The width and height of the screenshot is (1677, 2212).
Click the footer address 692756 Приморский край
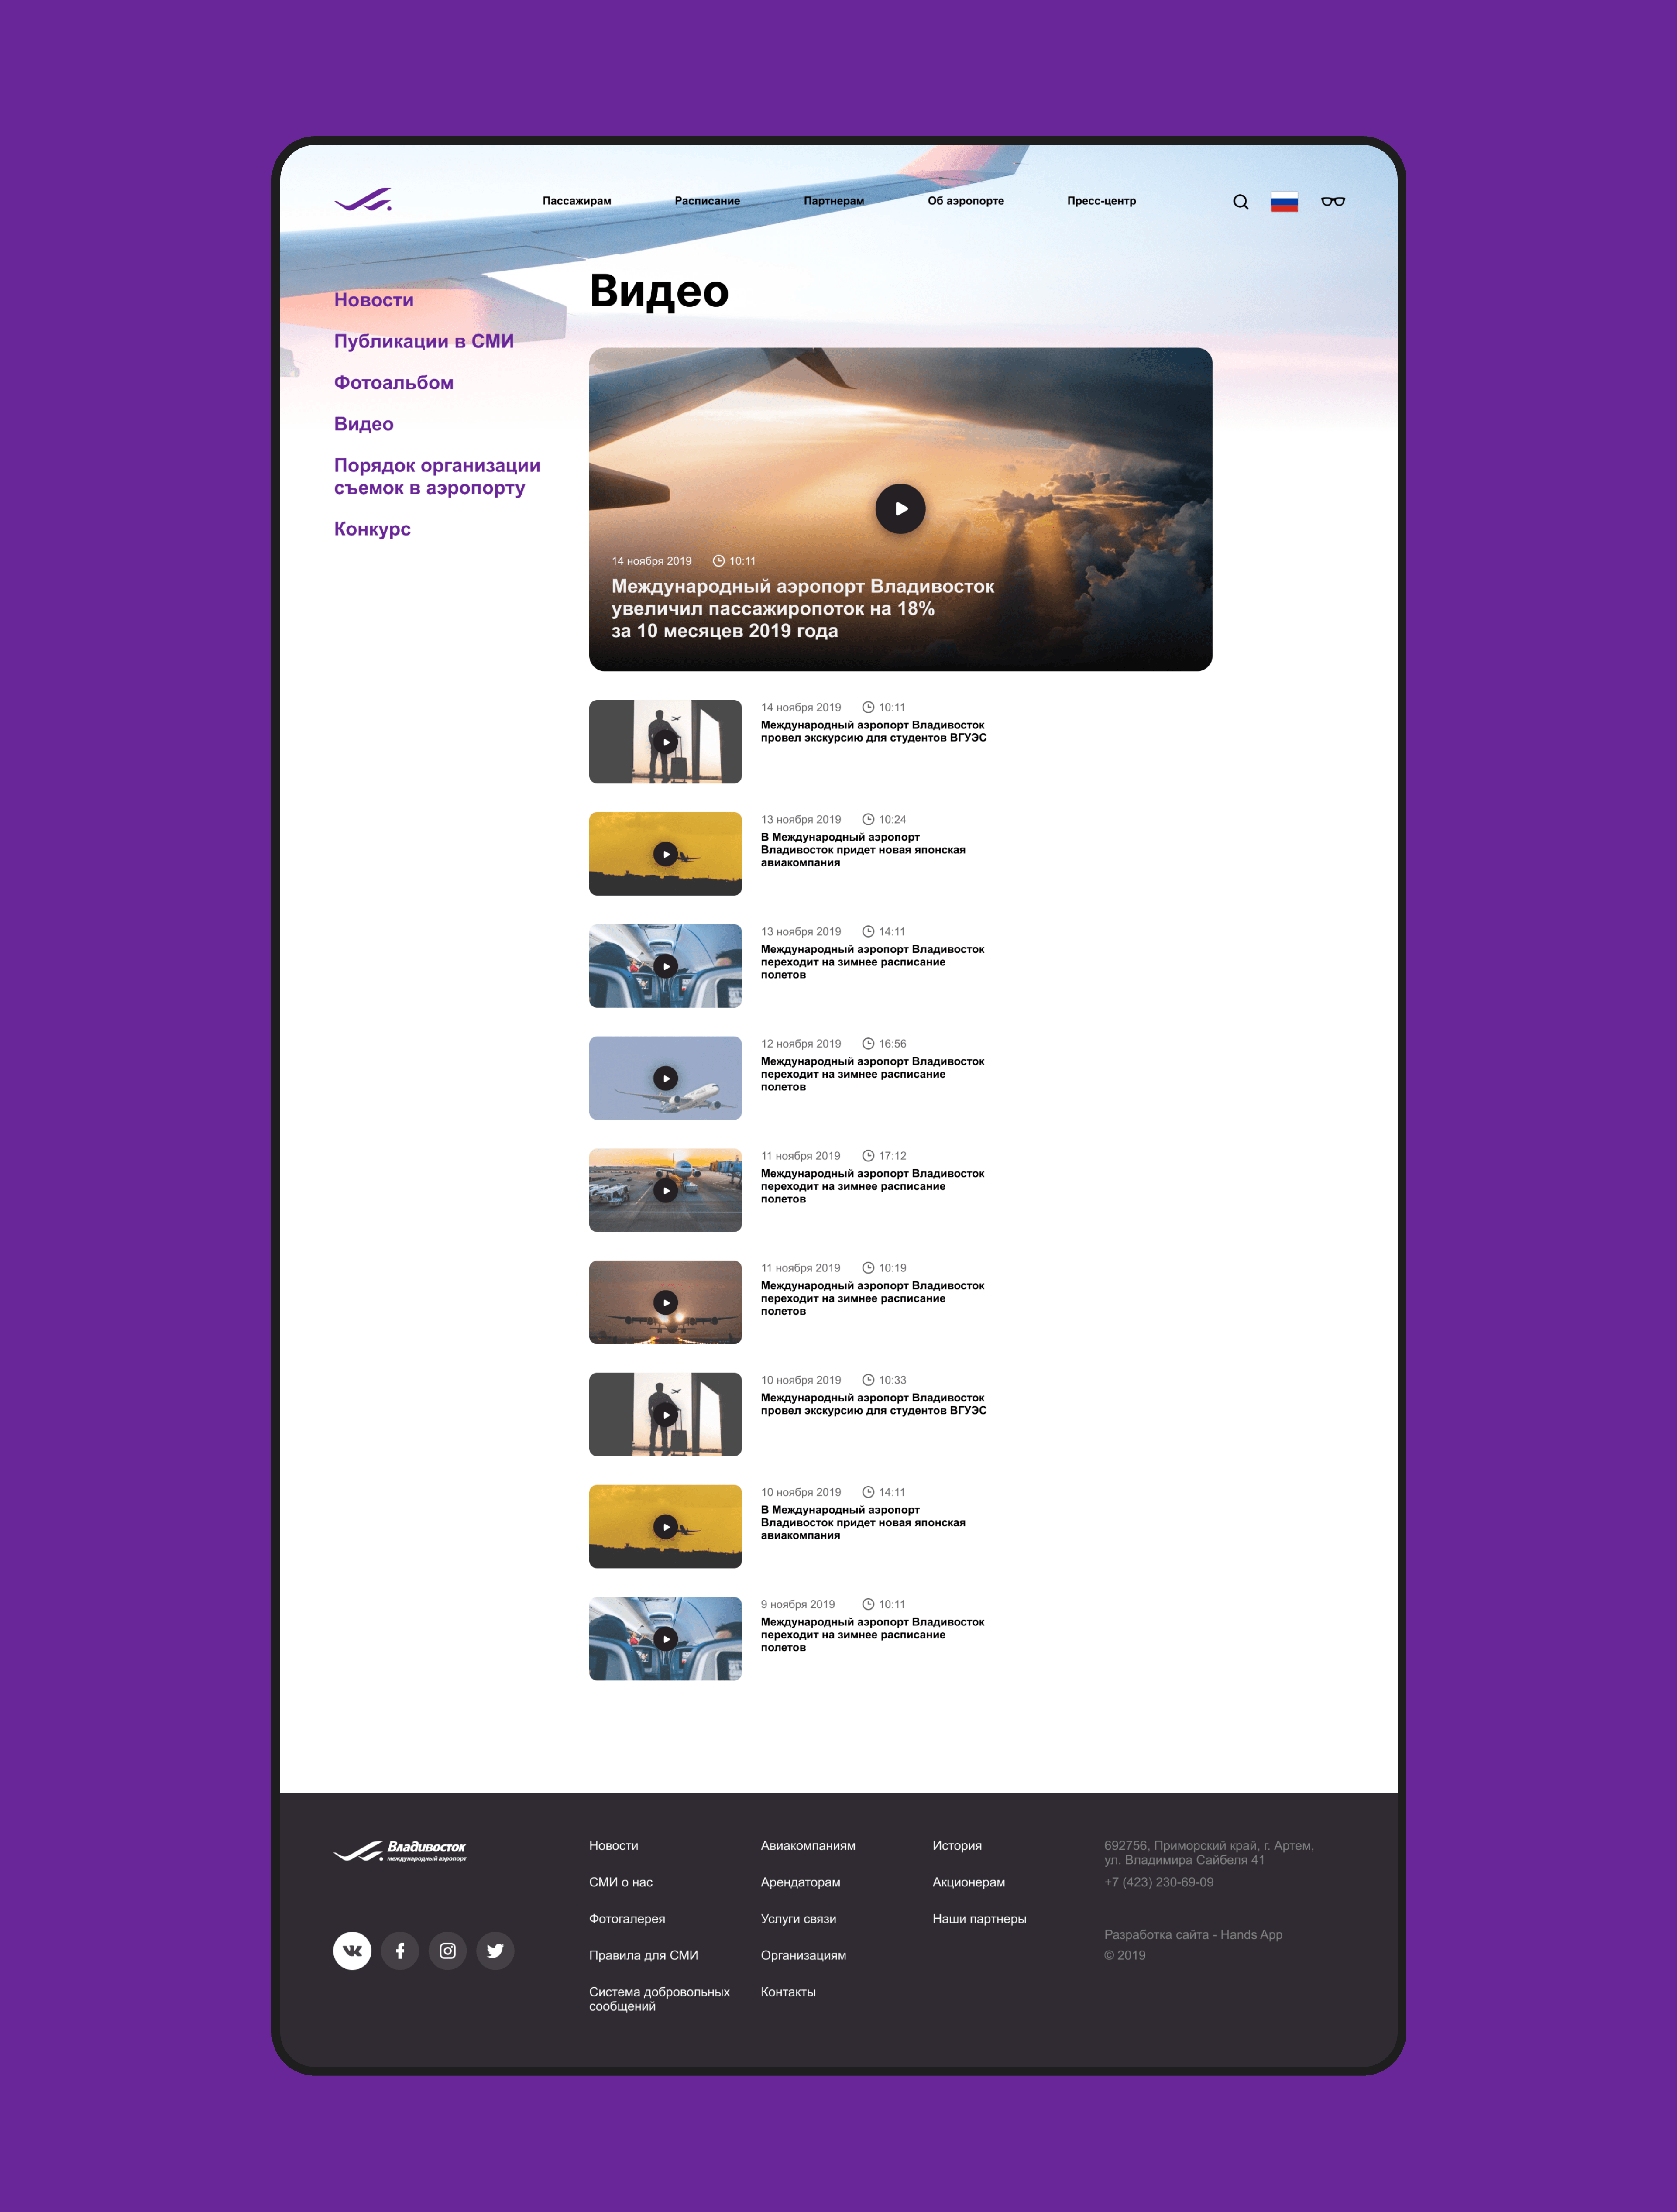tap(1209, 1853)
